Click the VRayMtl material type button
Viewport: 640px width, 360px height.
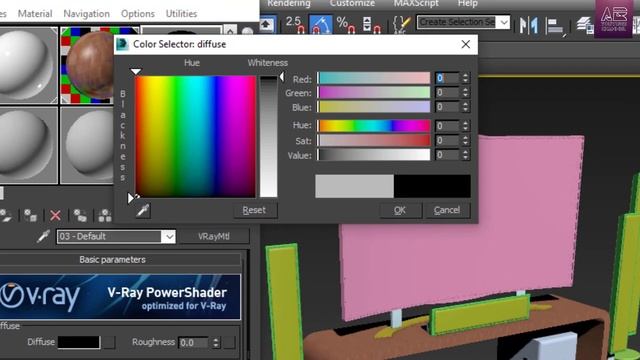(214, 236)
